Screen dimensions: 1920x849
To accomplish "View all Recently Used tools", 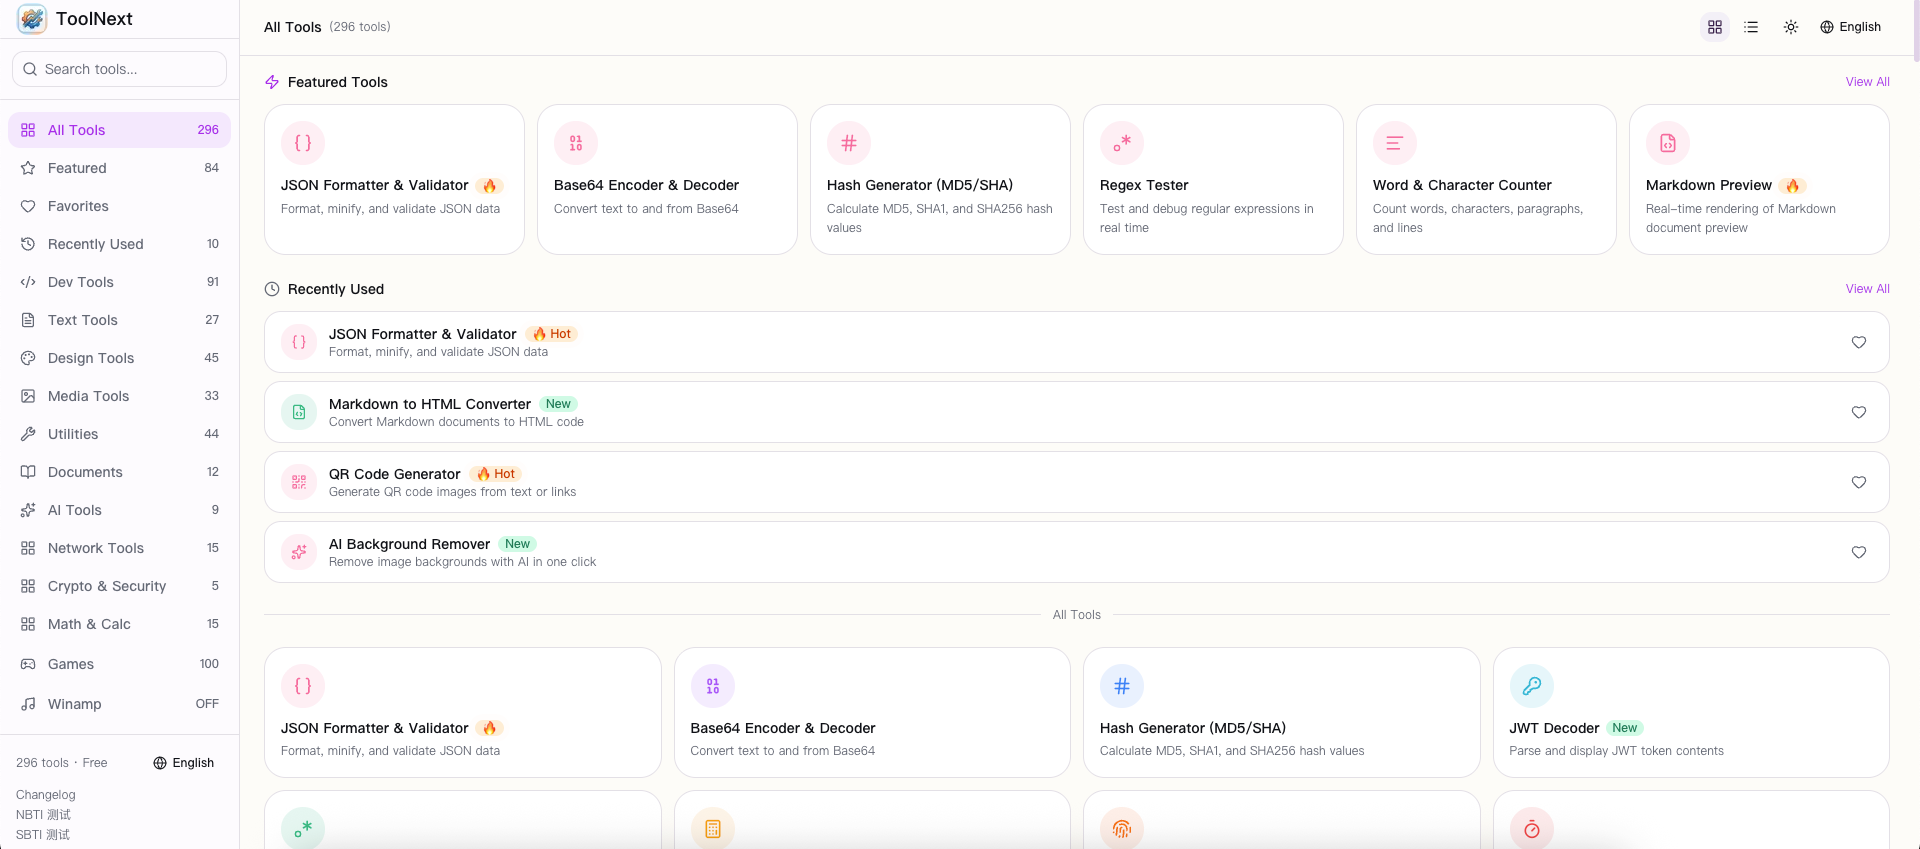I will (1867, 289).
